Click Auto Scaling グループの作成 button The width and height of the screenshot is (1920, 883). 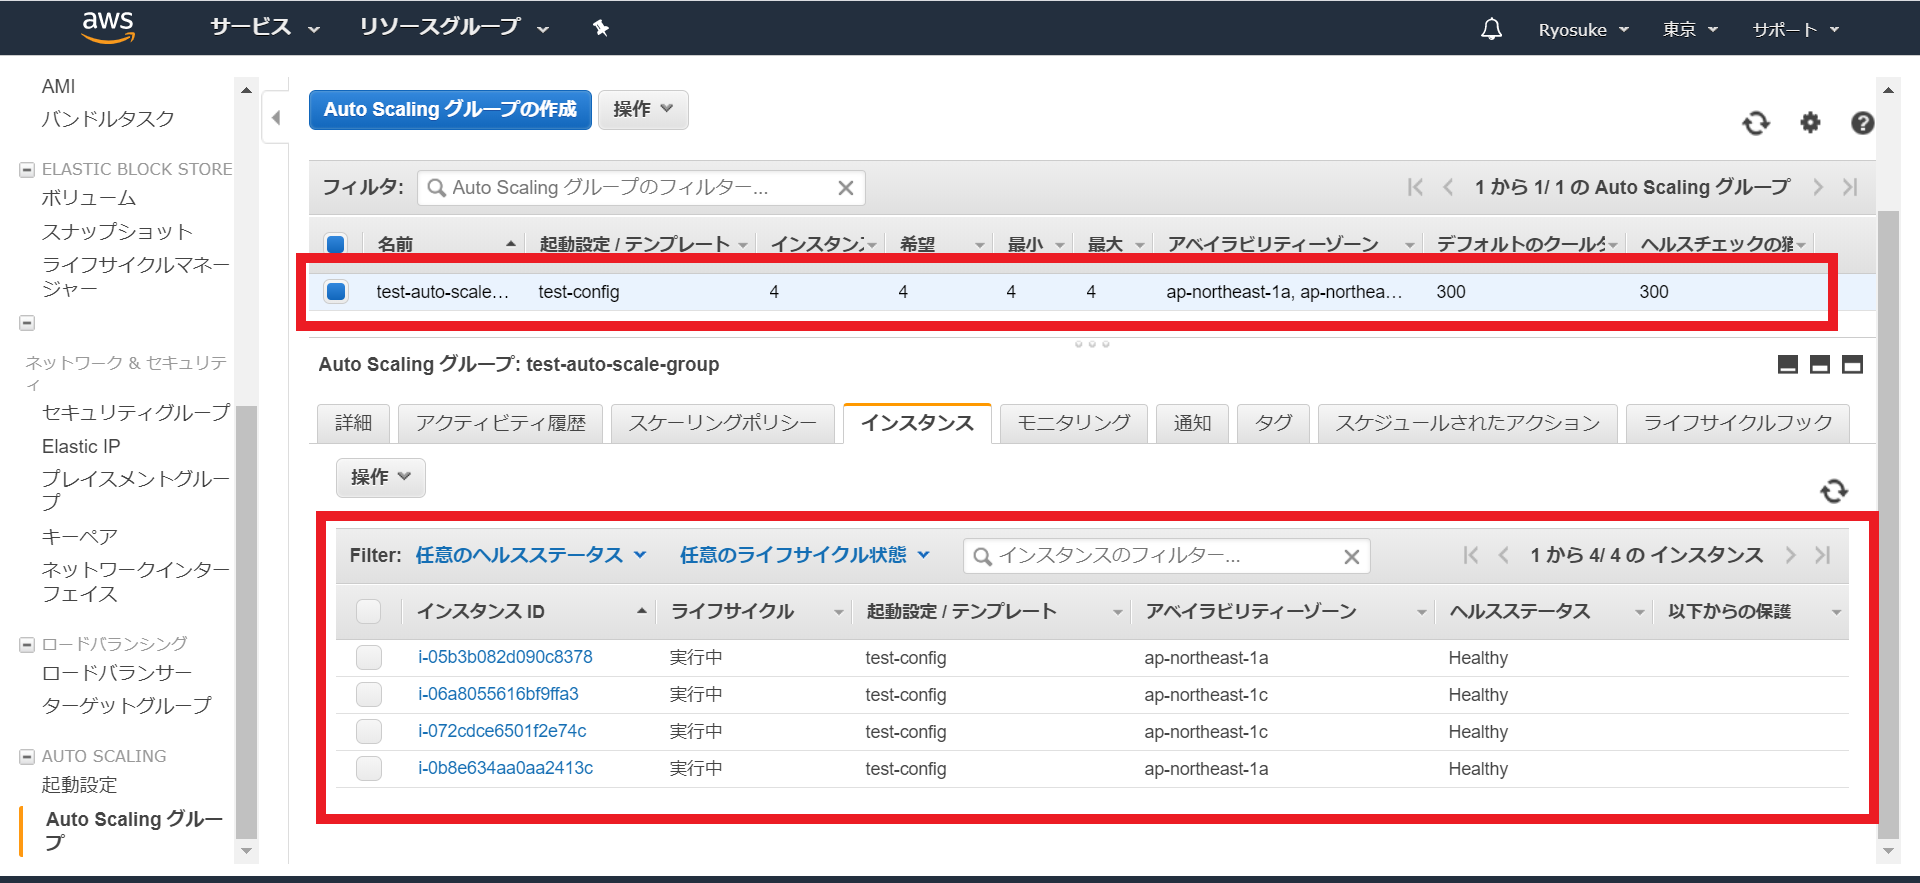pos(450,109)
